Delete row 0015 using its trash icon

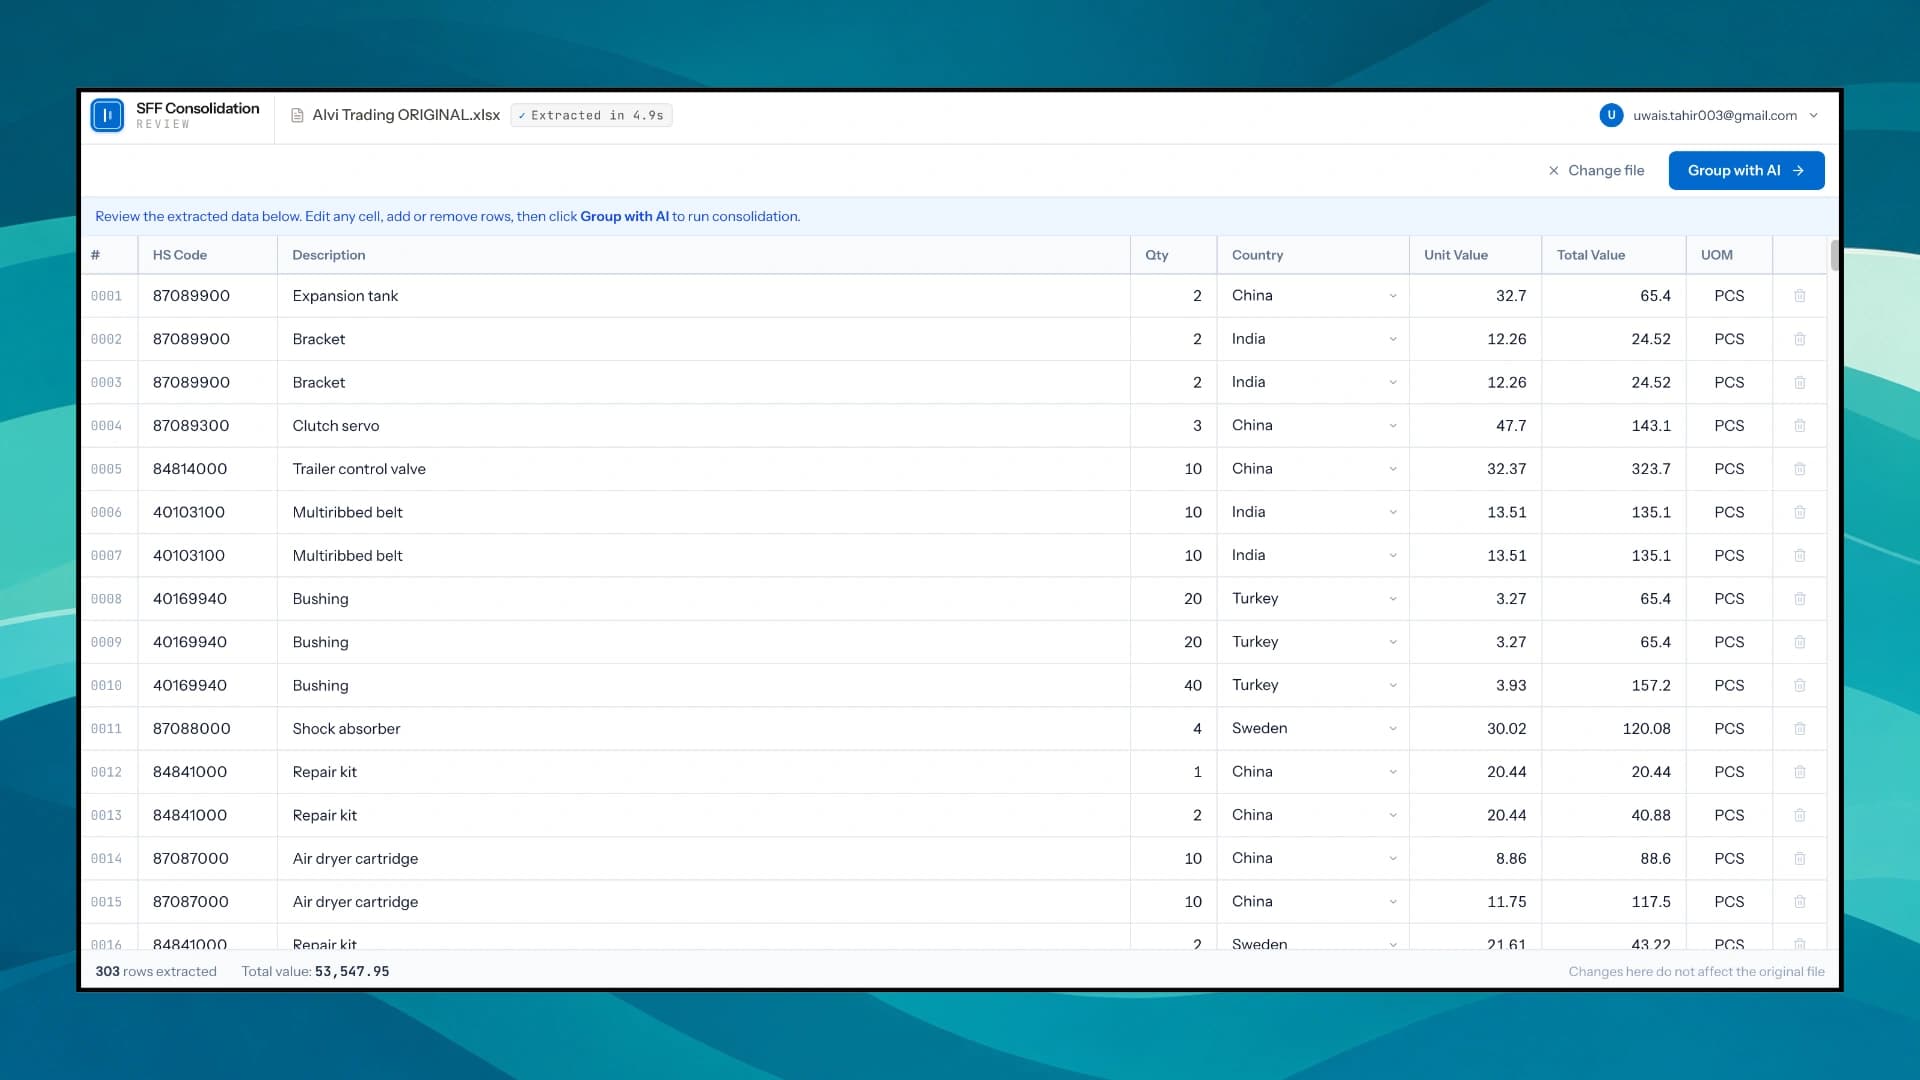click(1800, 902)
